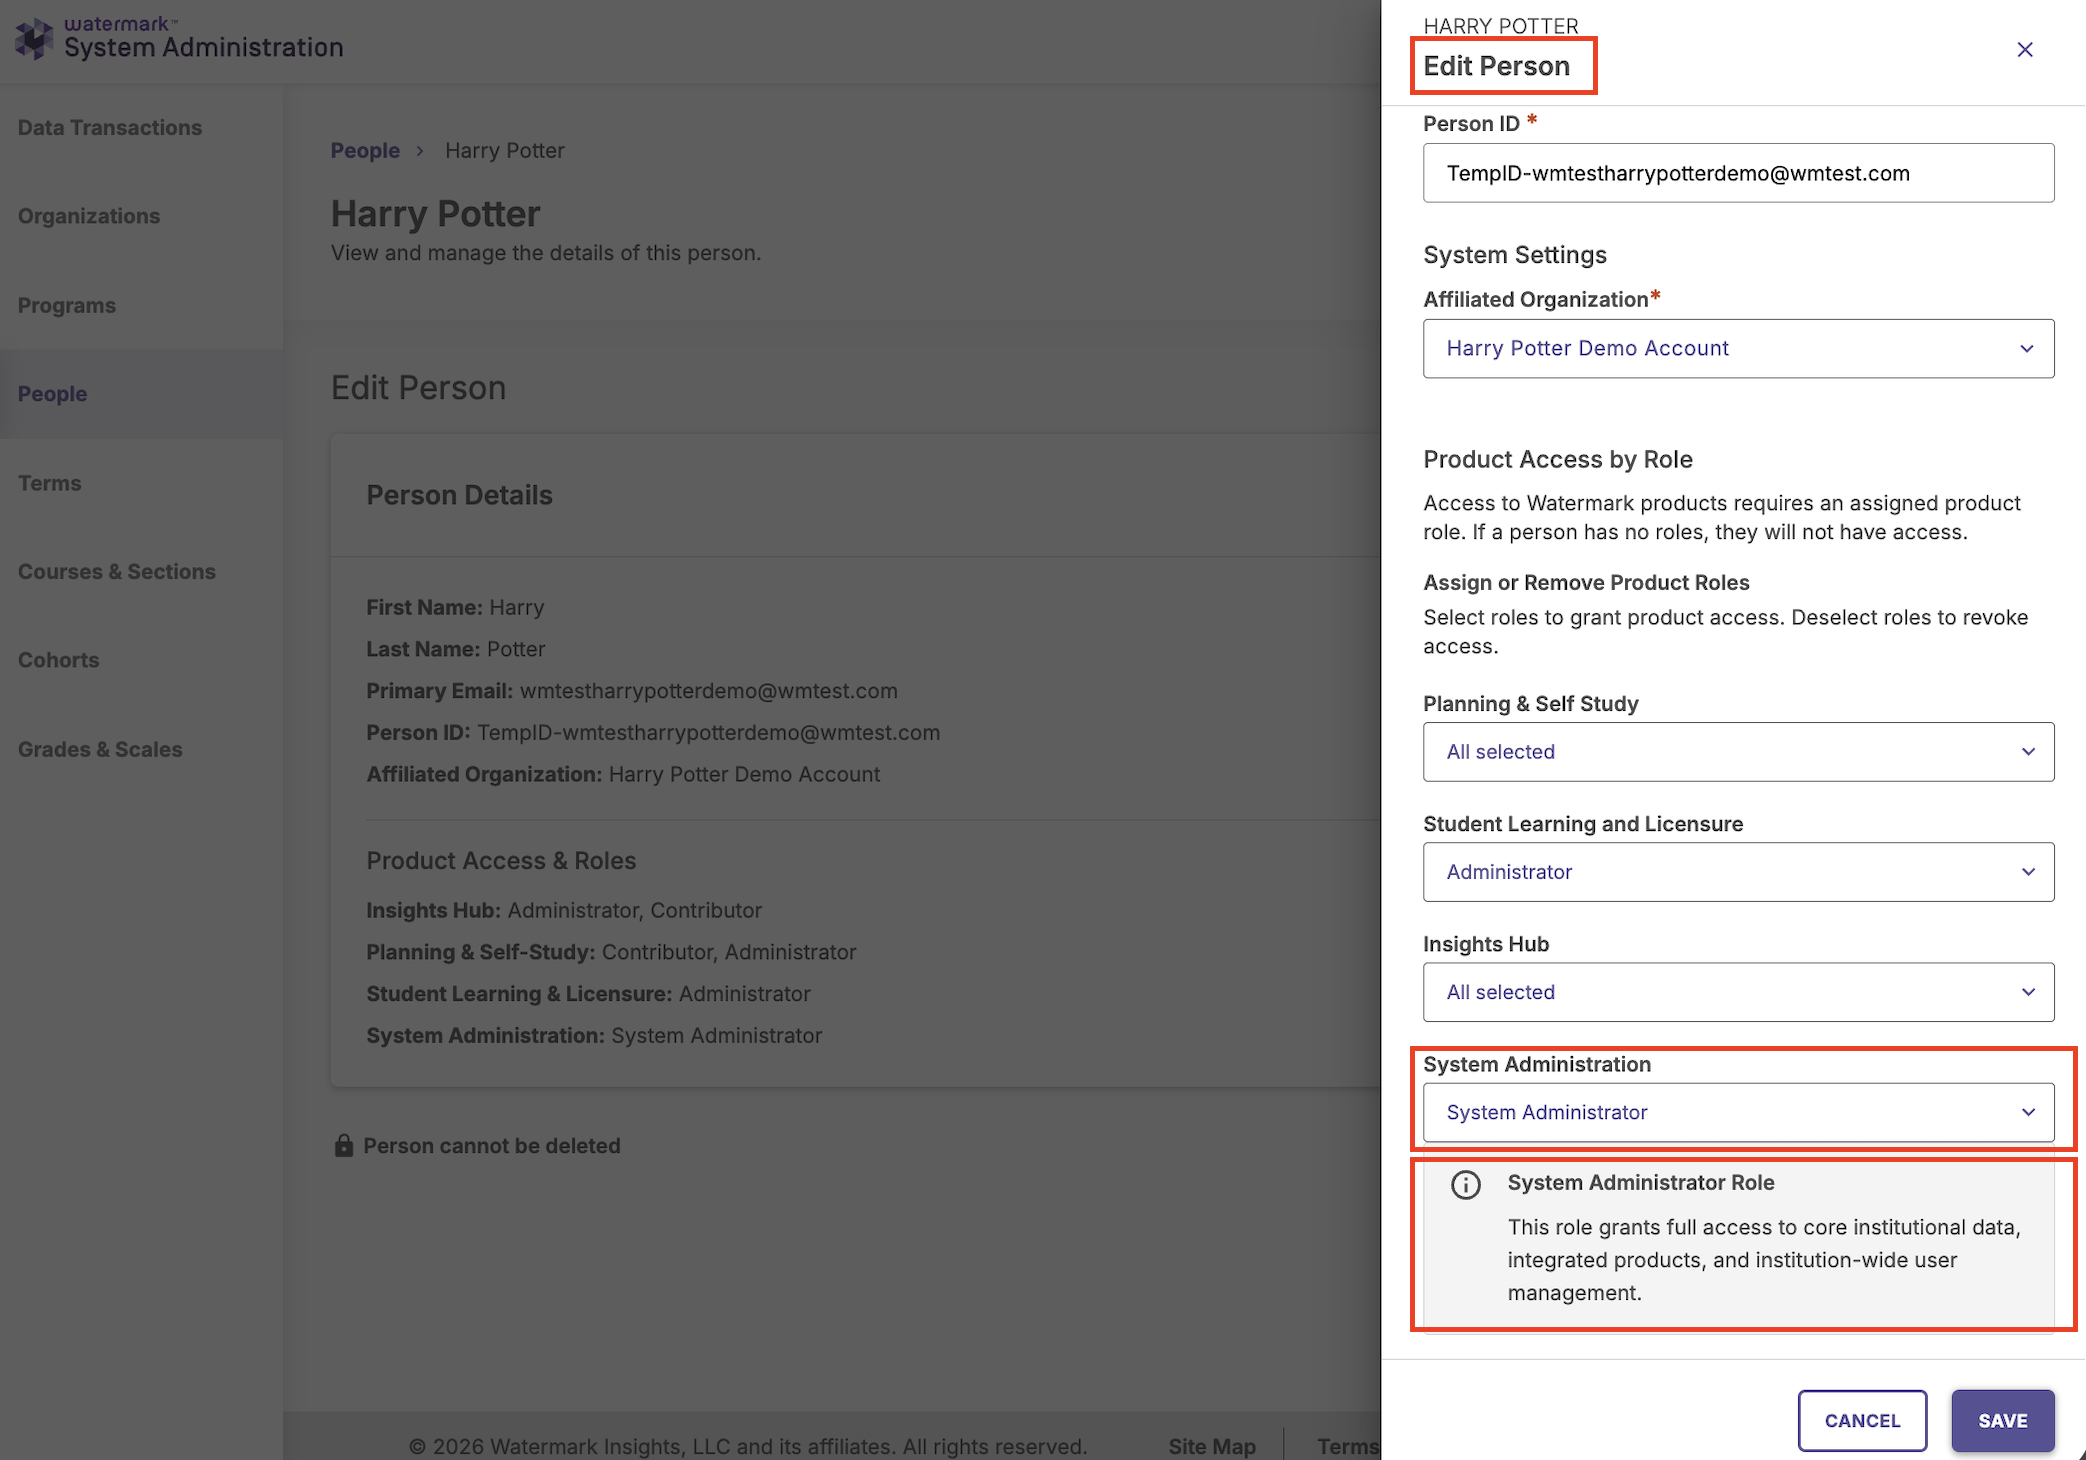Open Grades & Scales in the sidebar
The image size is (2086, 1460).
tap(100, 749)
